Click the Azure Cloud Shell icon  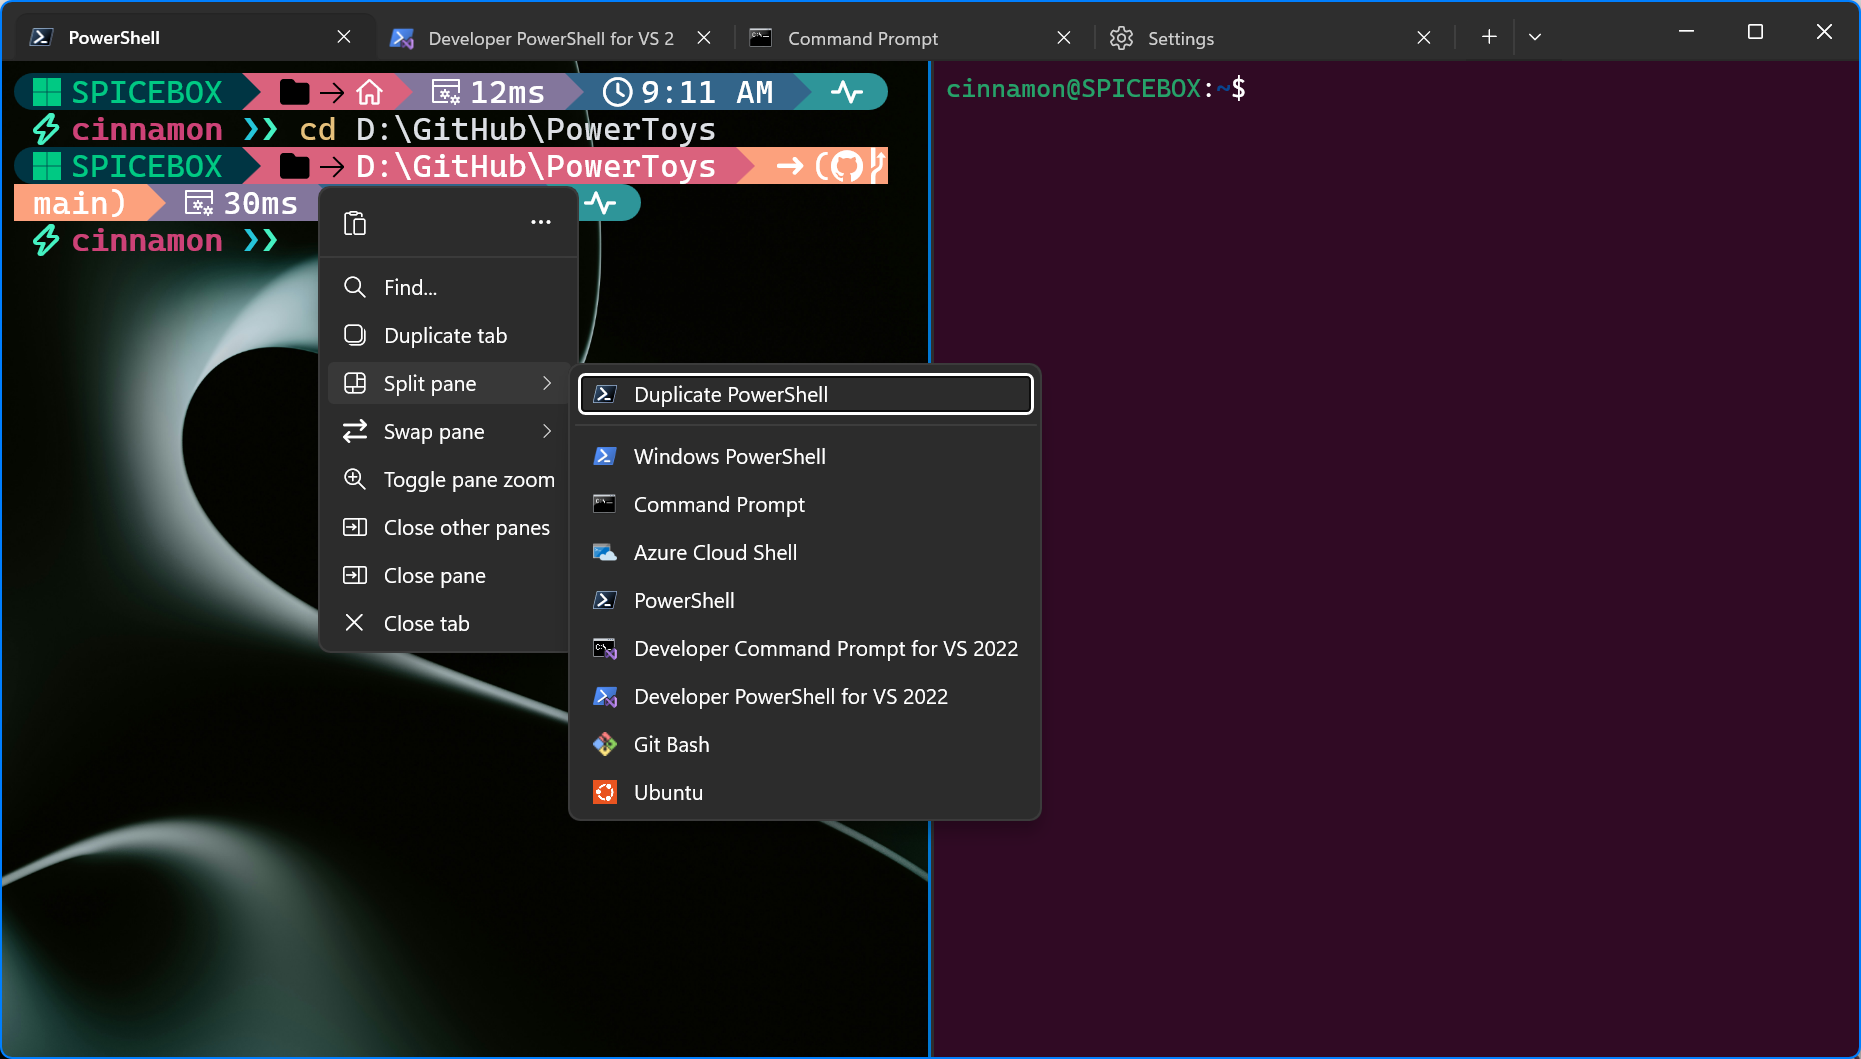coord(605,552)
